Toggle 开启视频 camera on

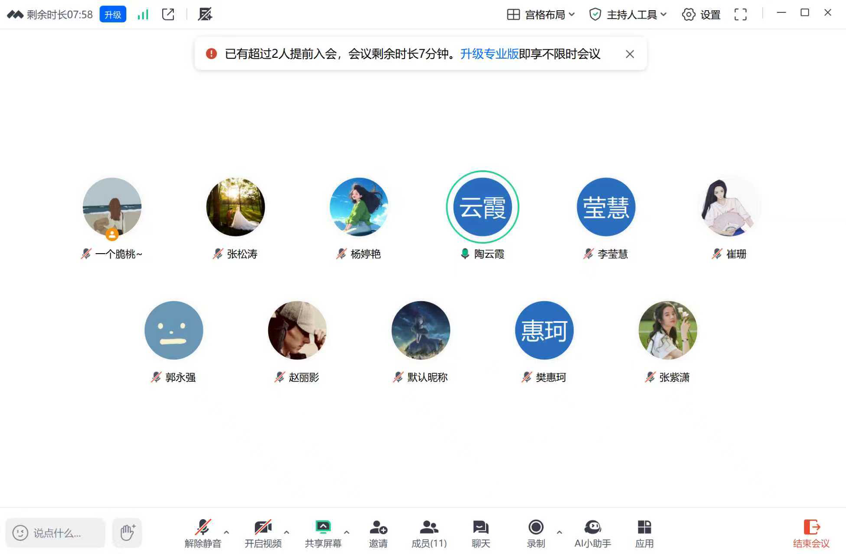point(262,533)
